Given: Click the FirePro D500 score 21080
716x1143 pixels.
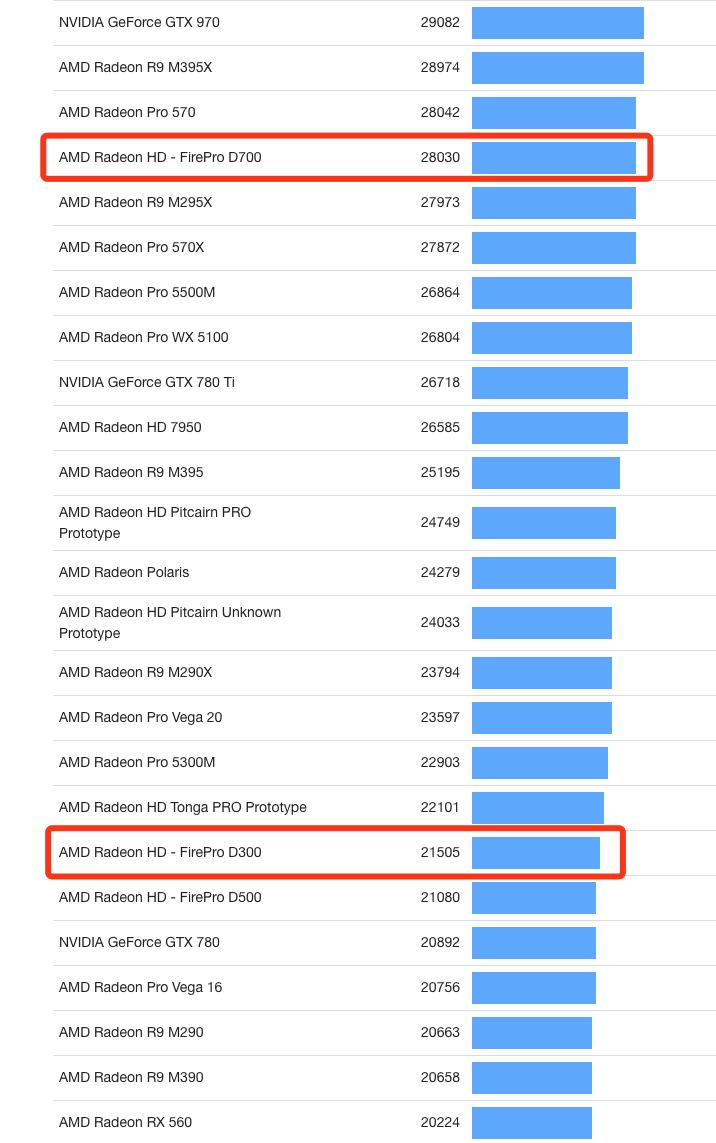Looking at the screenshot, I should [440, 897].
